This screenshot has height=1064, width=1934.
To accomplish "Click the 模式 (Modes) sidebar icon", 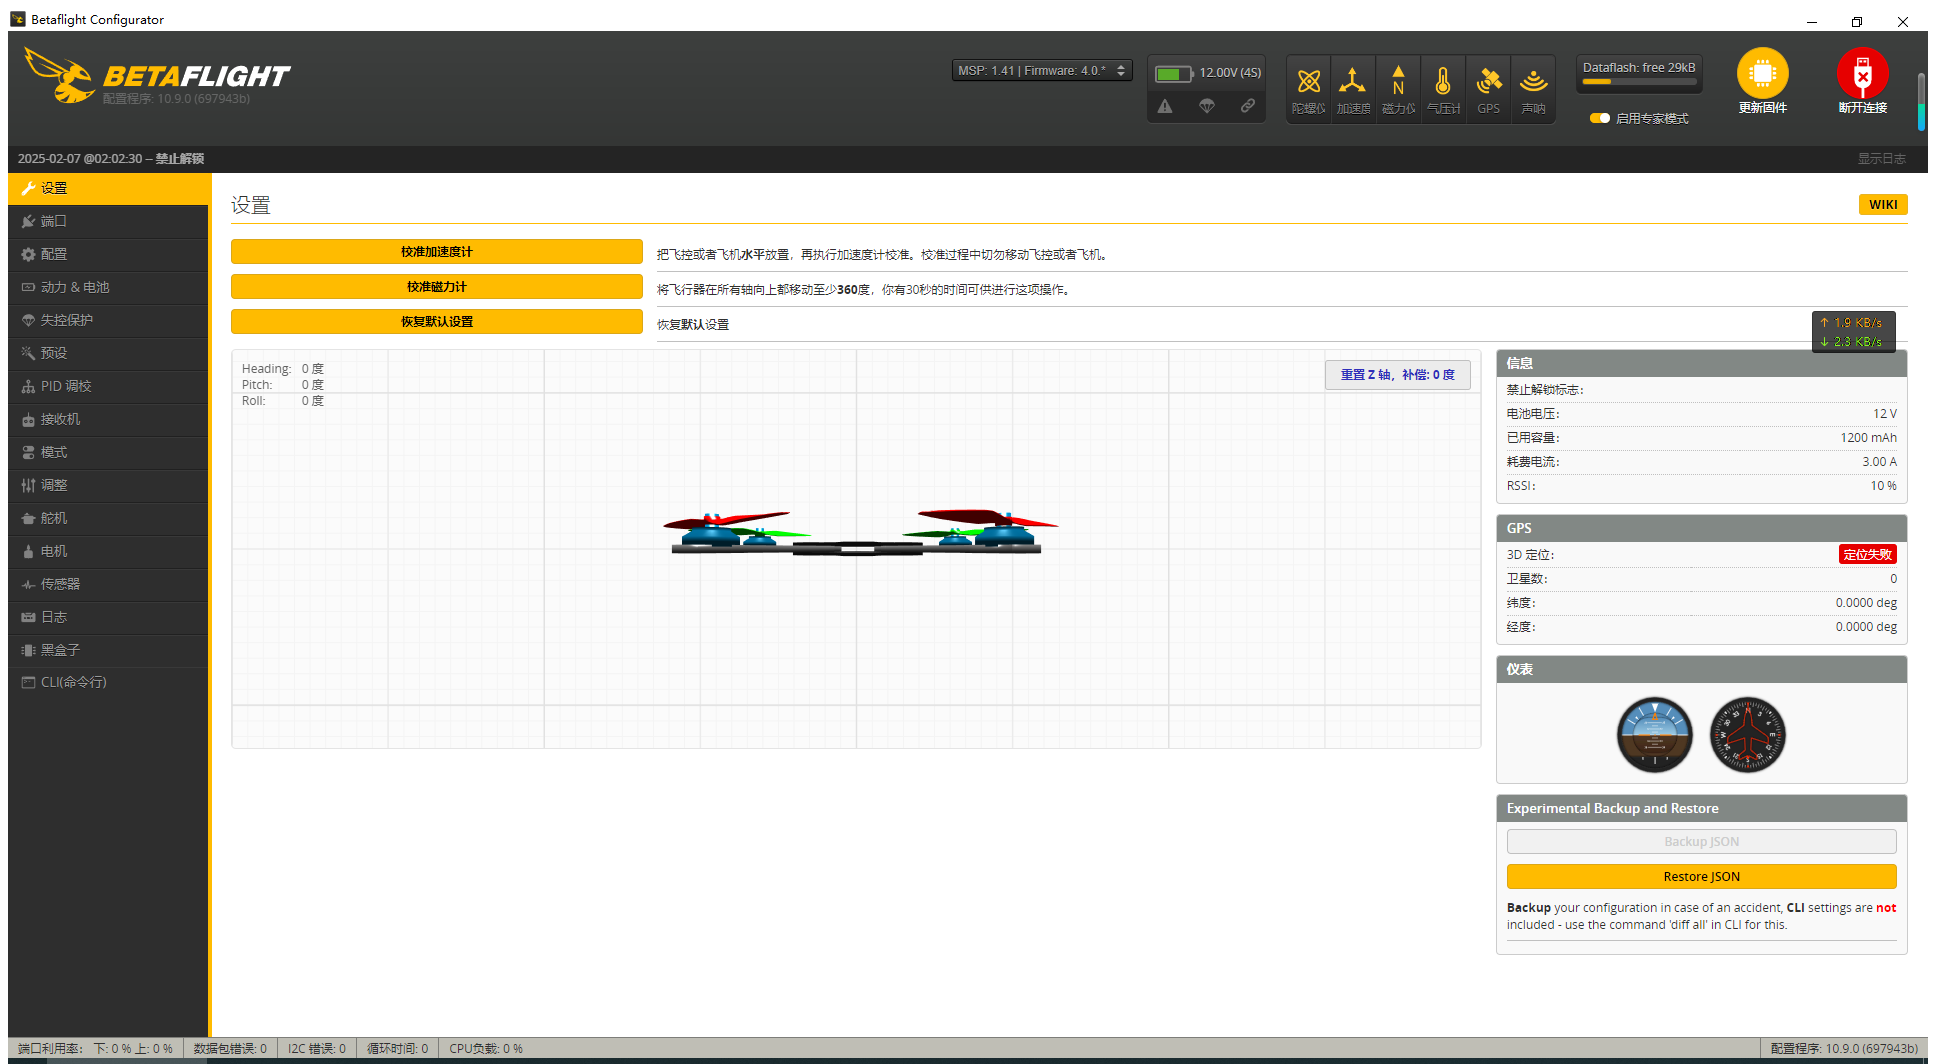I will click(28, 453).
